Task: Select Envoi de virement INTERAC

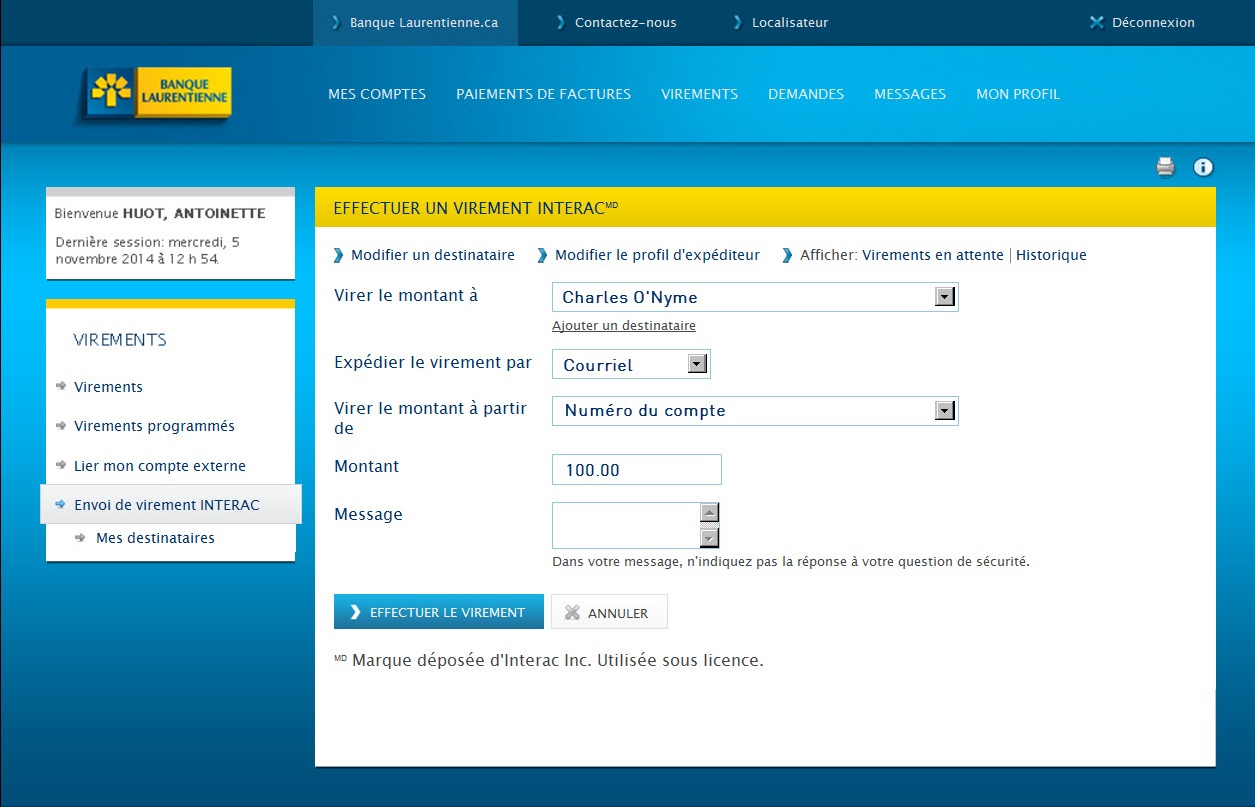Action: (166, 505)
